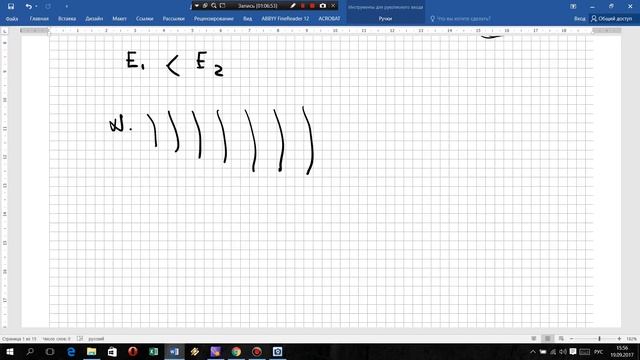Open Task View on the taskbar

click(50, 351)
